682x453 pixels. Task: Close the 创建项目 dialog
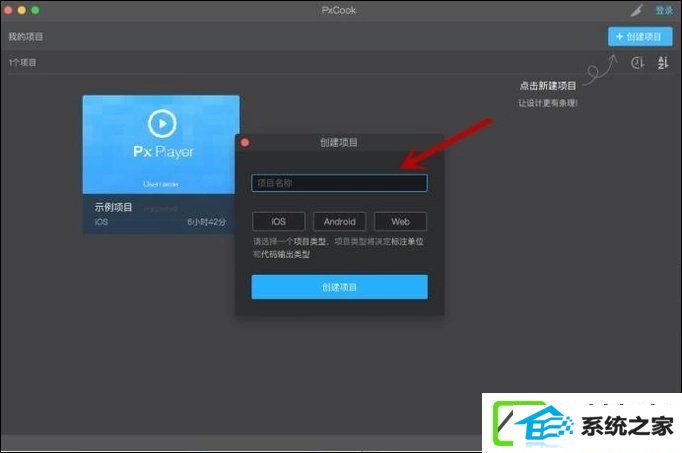(245, 143)
